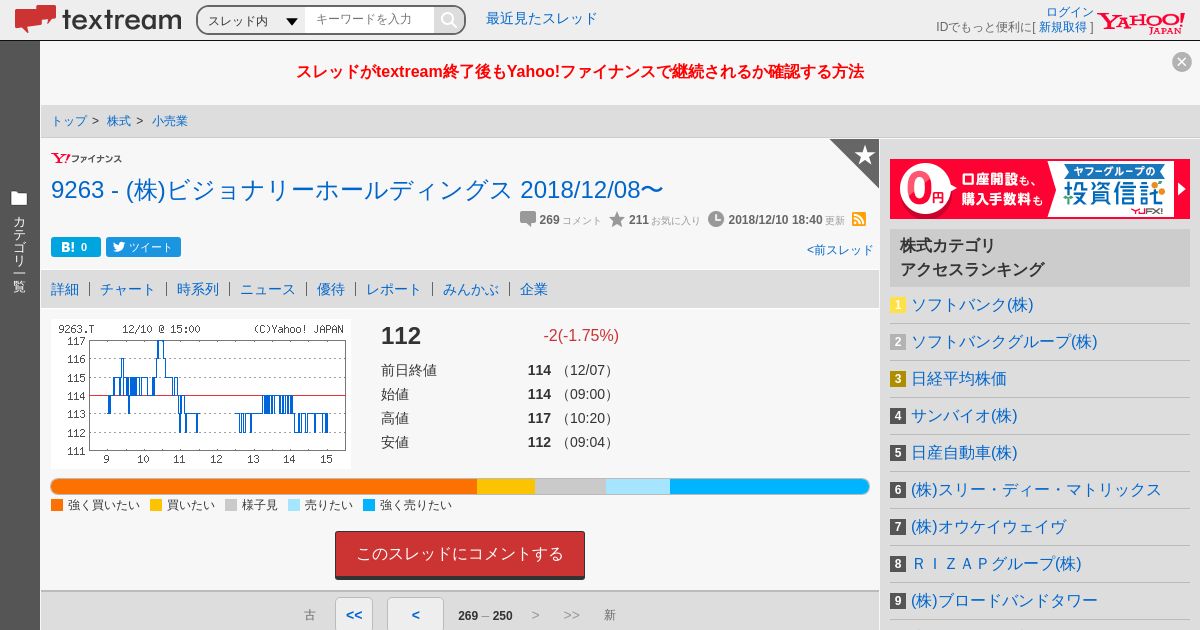This screenshot has height=630, width=1200.
Task: Select the 優待 tab
Action: tap(331, 289)
